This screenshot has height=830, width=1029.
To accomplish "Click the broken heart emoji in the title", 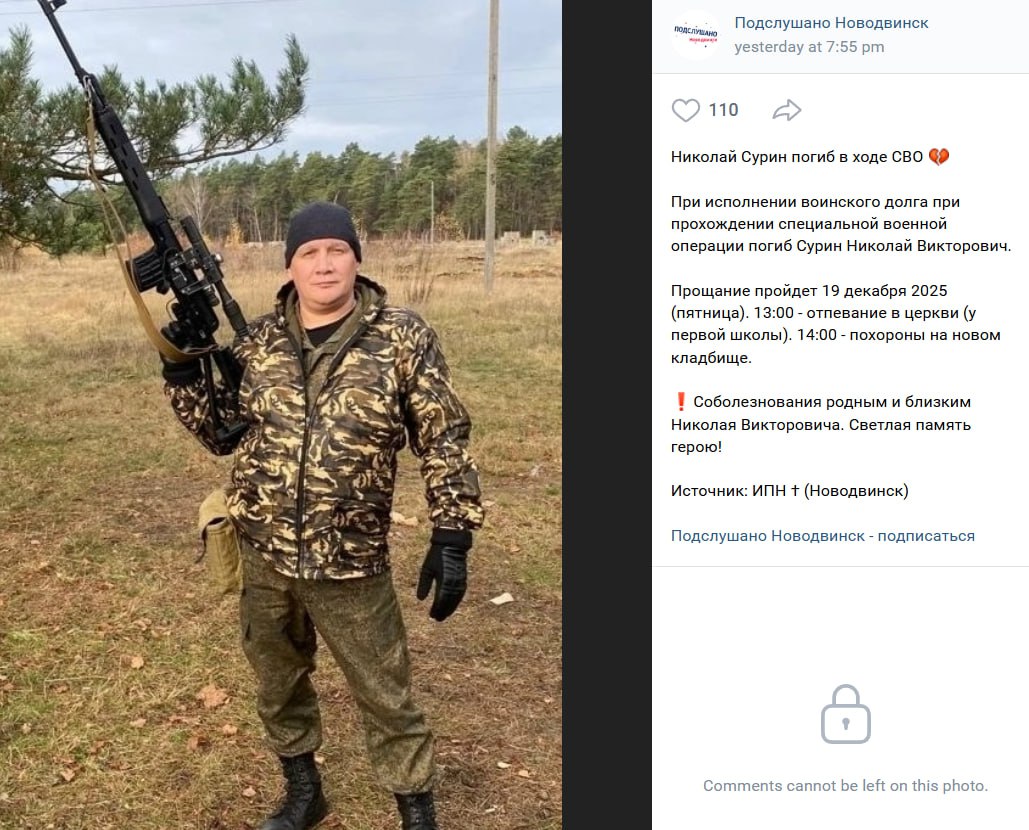I will pyautogui.click(x=939, y=157).
